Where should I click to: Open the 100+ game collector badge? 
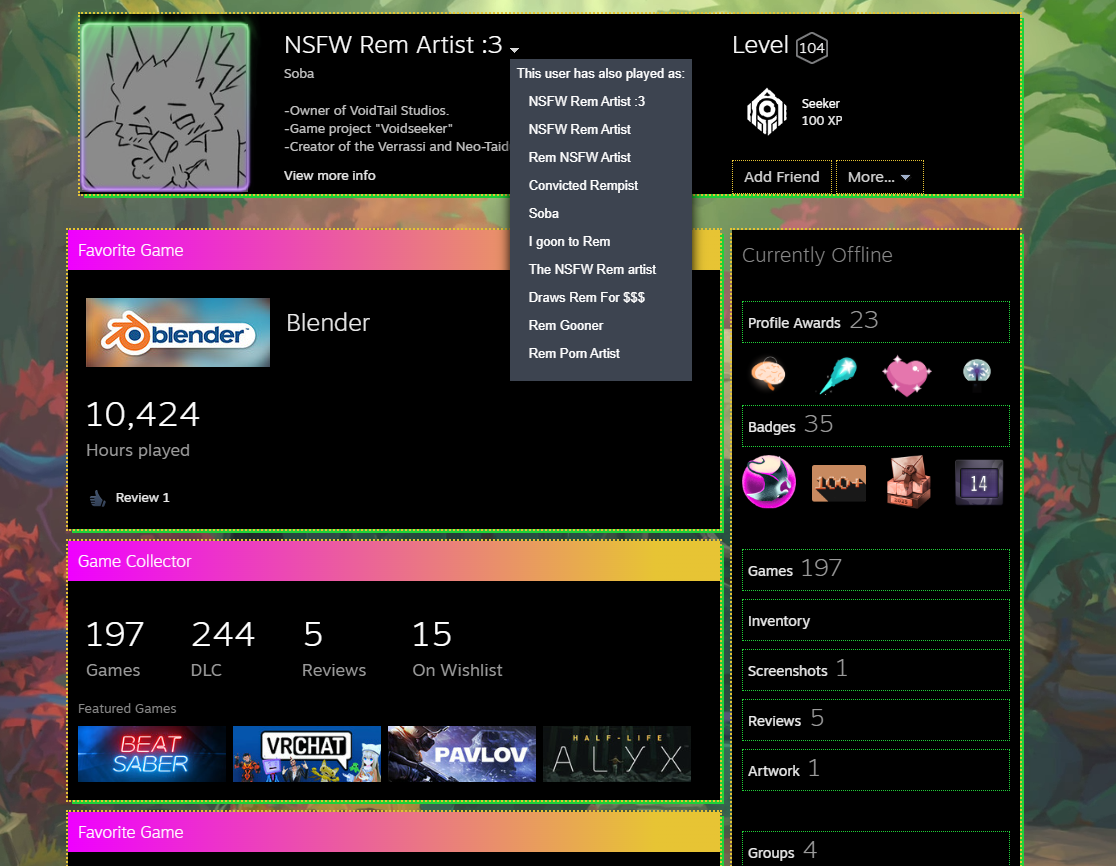pyautogui.click(x=838, y=482)
